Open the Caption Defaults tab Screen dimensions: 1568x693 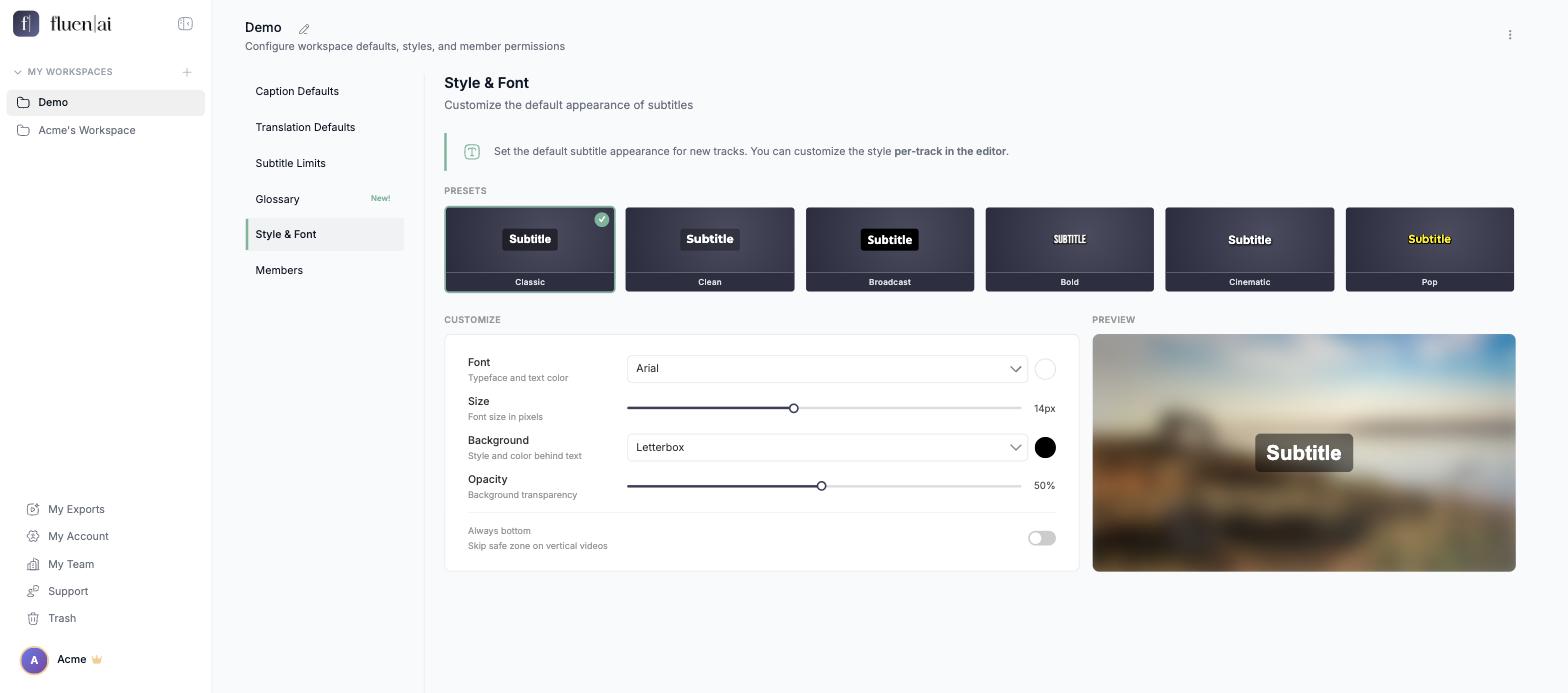coord(324,91)
